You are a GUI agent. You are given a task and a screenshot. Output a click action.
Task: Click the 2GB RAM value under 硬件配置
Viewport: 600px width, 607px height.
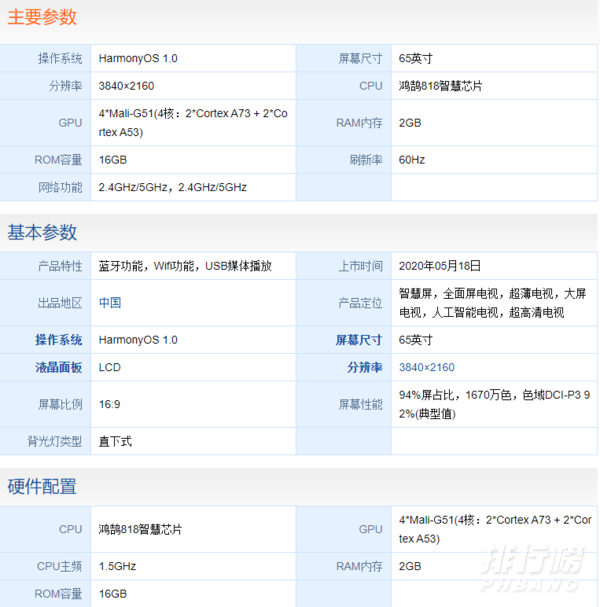point(410,566)
